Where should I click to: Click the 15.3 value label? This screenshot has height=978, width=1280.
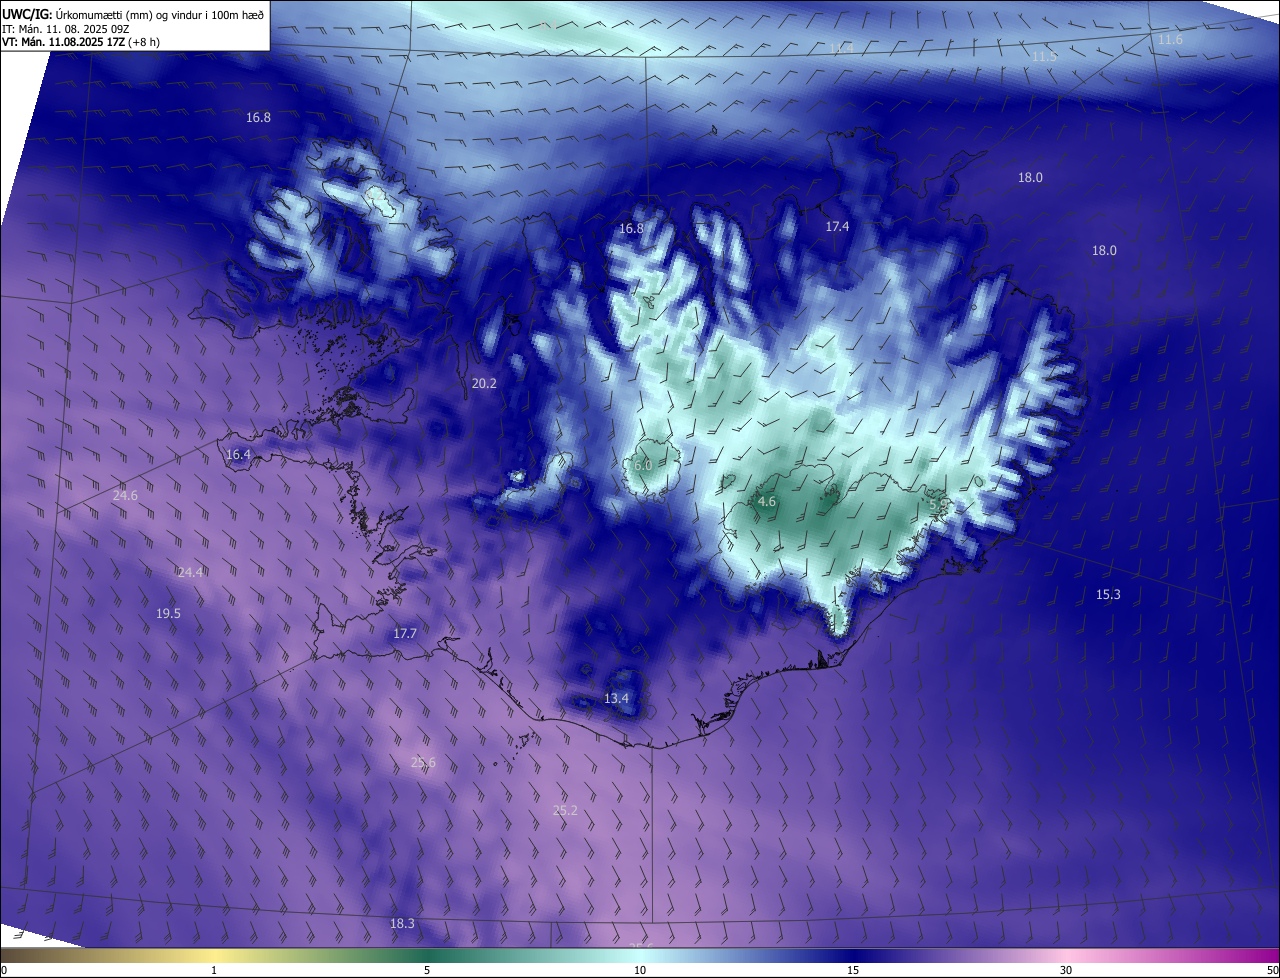click(1108, 594)
